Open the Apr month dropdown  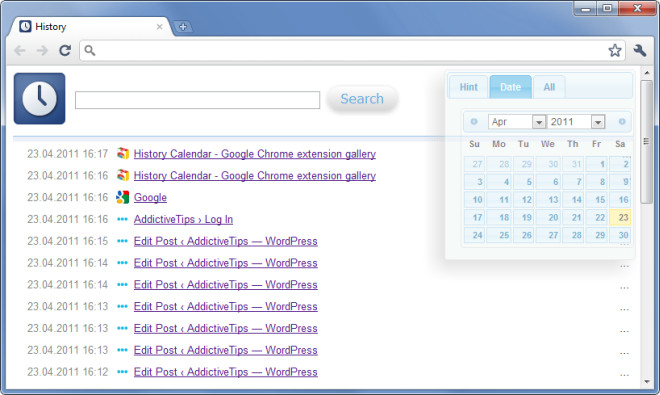pos(517,122)
